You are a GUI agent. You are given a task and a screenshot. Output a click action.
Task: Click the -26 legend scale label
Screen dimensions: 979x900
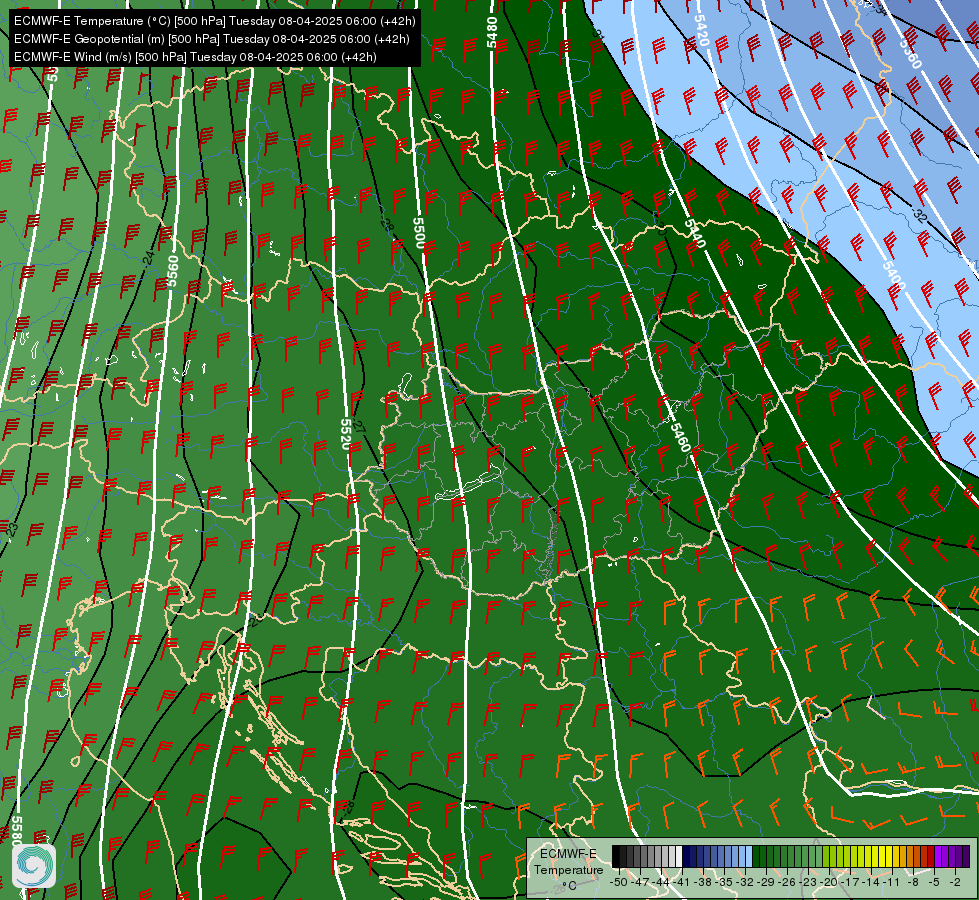coord(787,883)
